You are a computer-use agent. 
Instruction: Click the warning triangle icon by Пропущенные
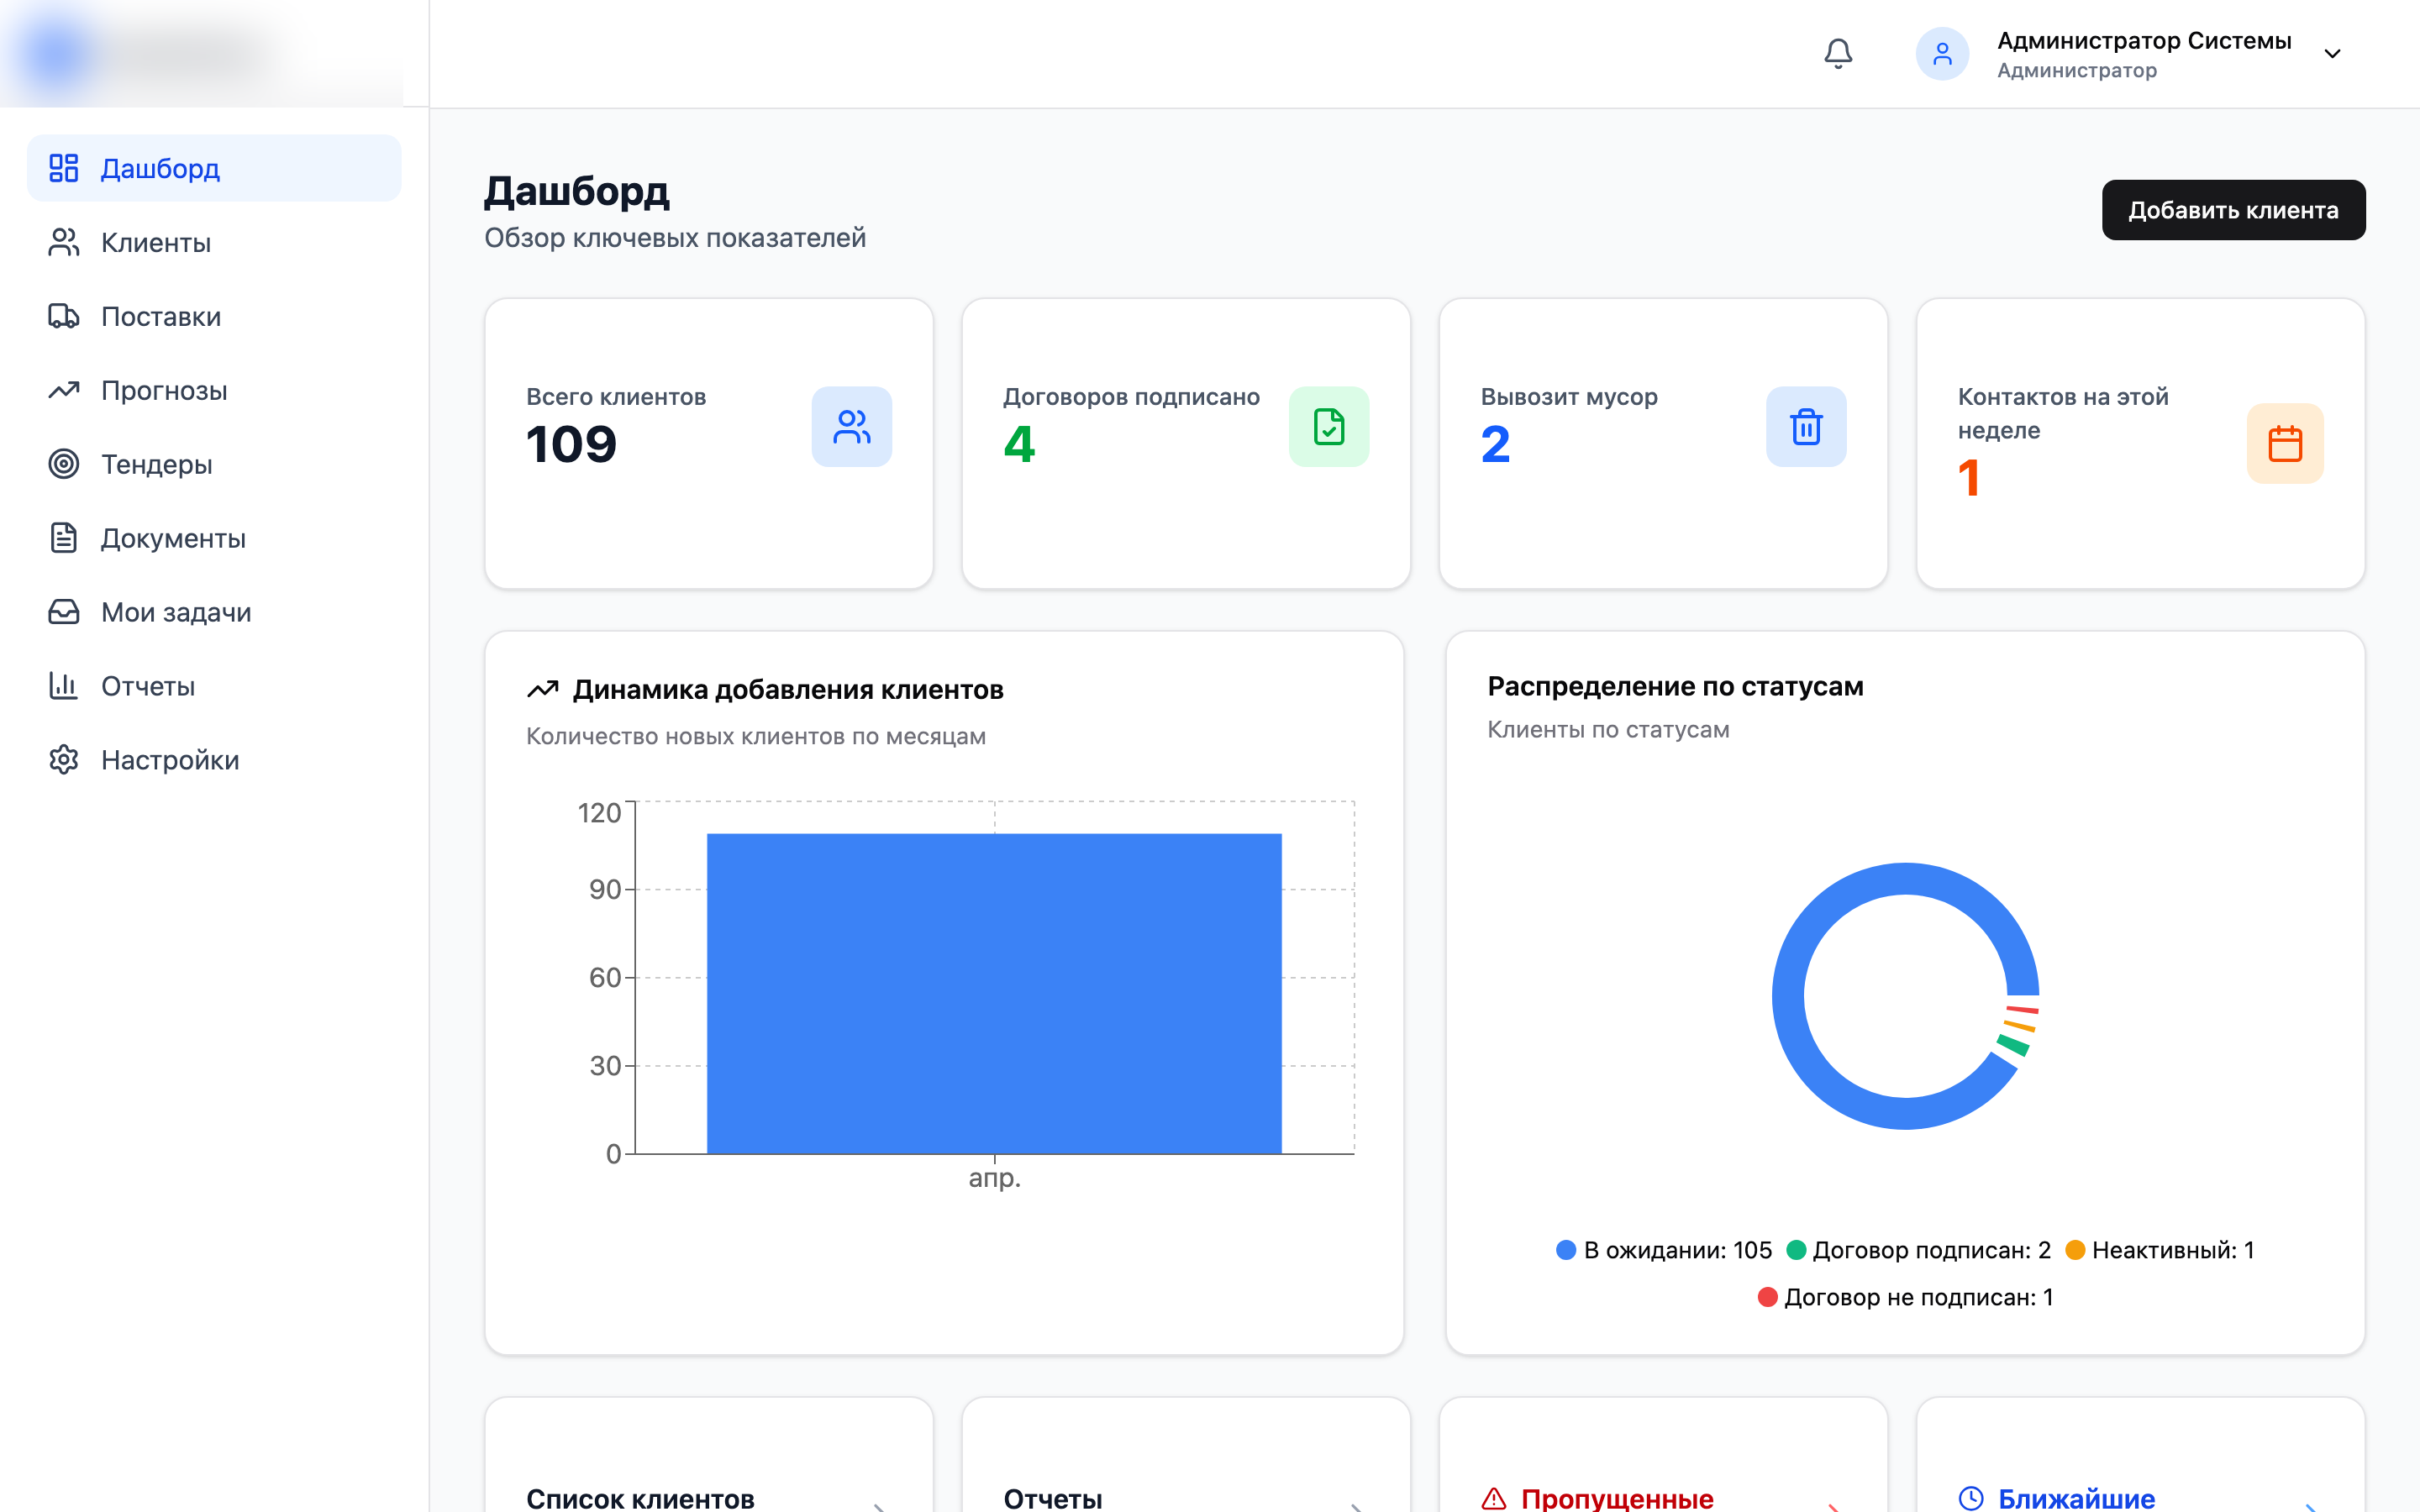tap(1494, 1498)
